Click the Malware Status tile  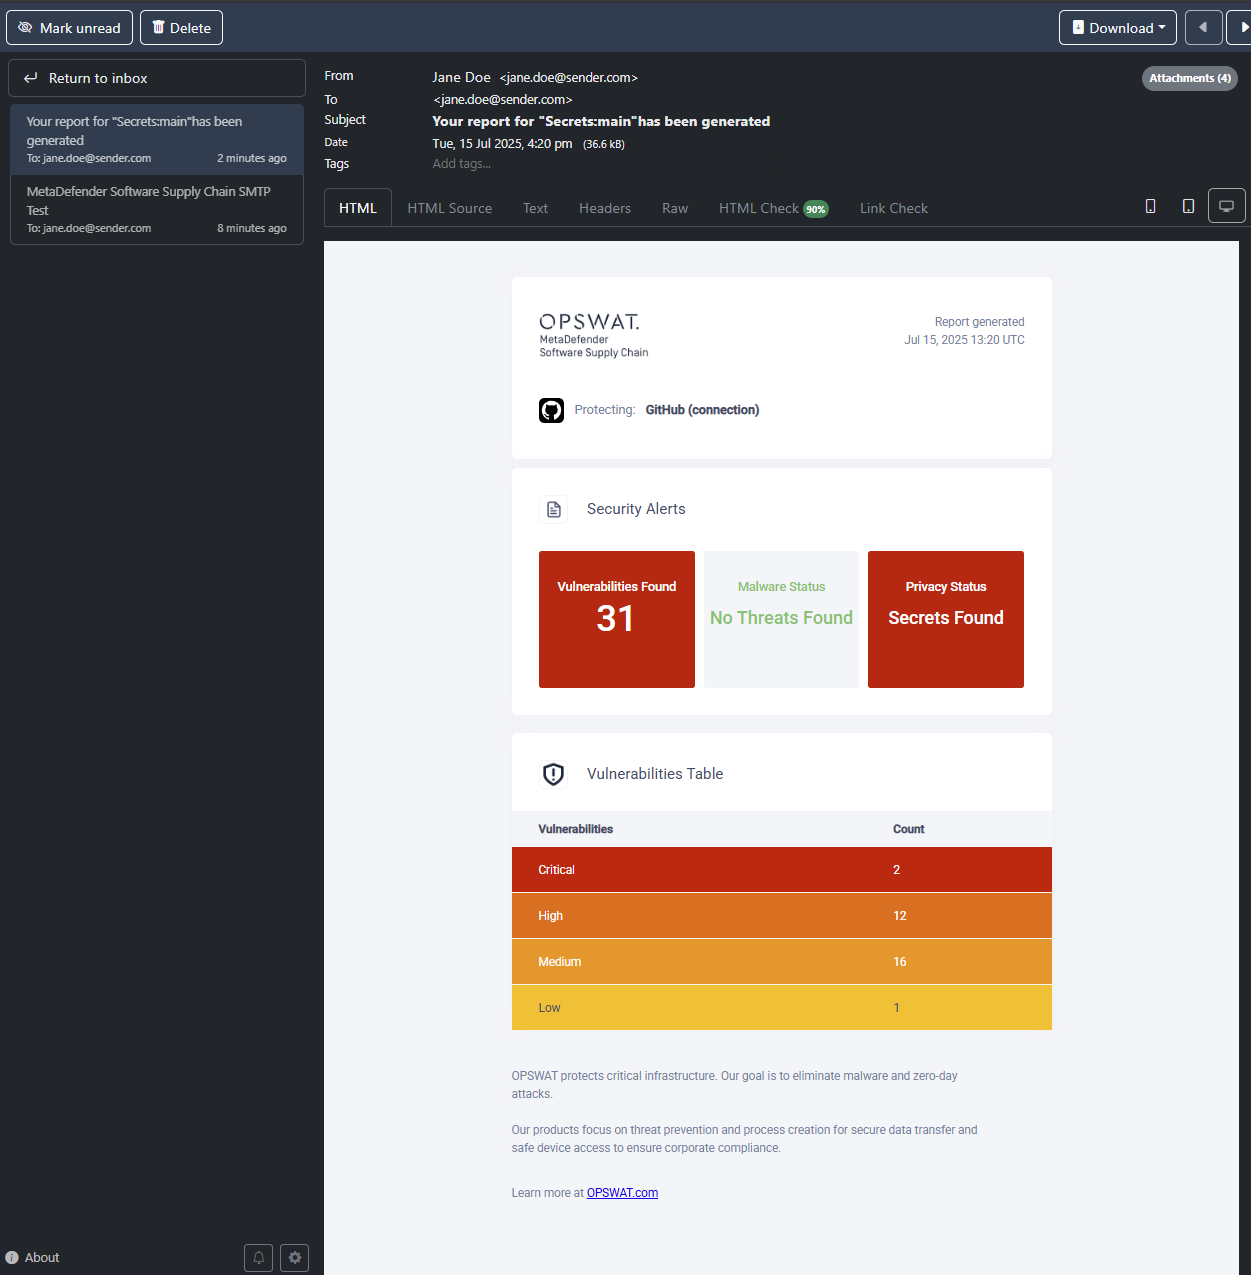point(781,619)
